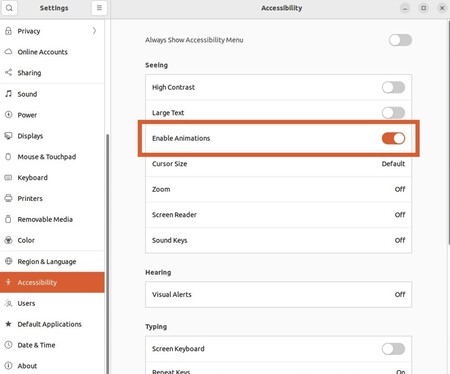This screenshot has height=374, width=450.
Task: Switch to the Sound settings panel
Action: [52, 94]
